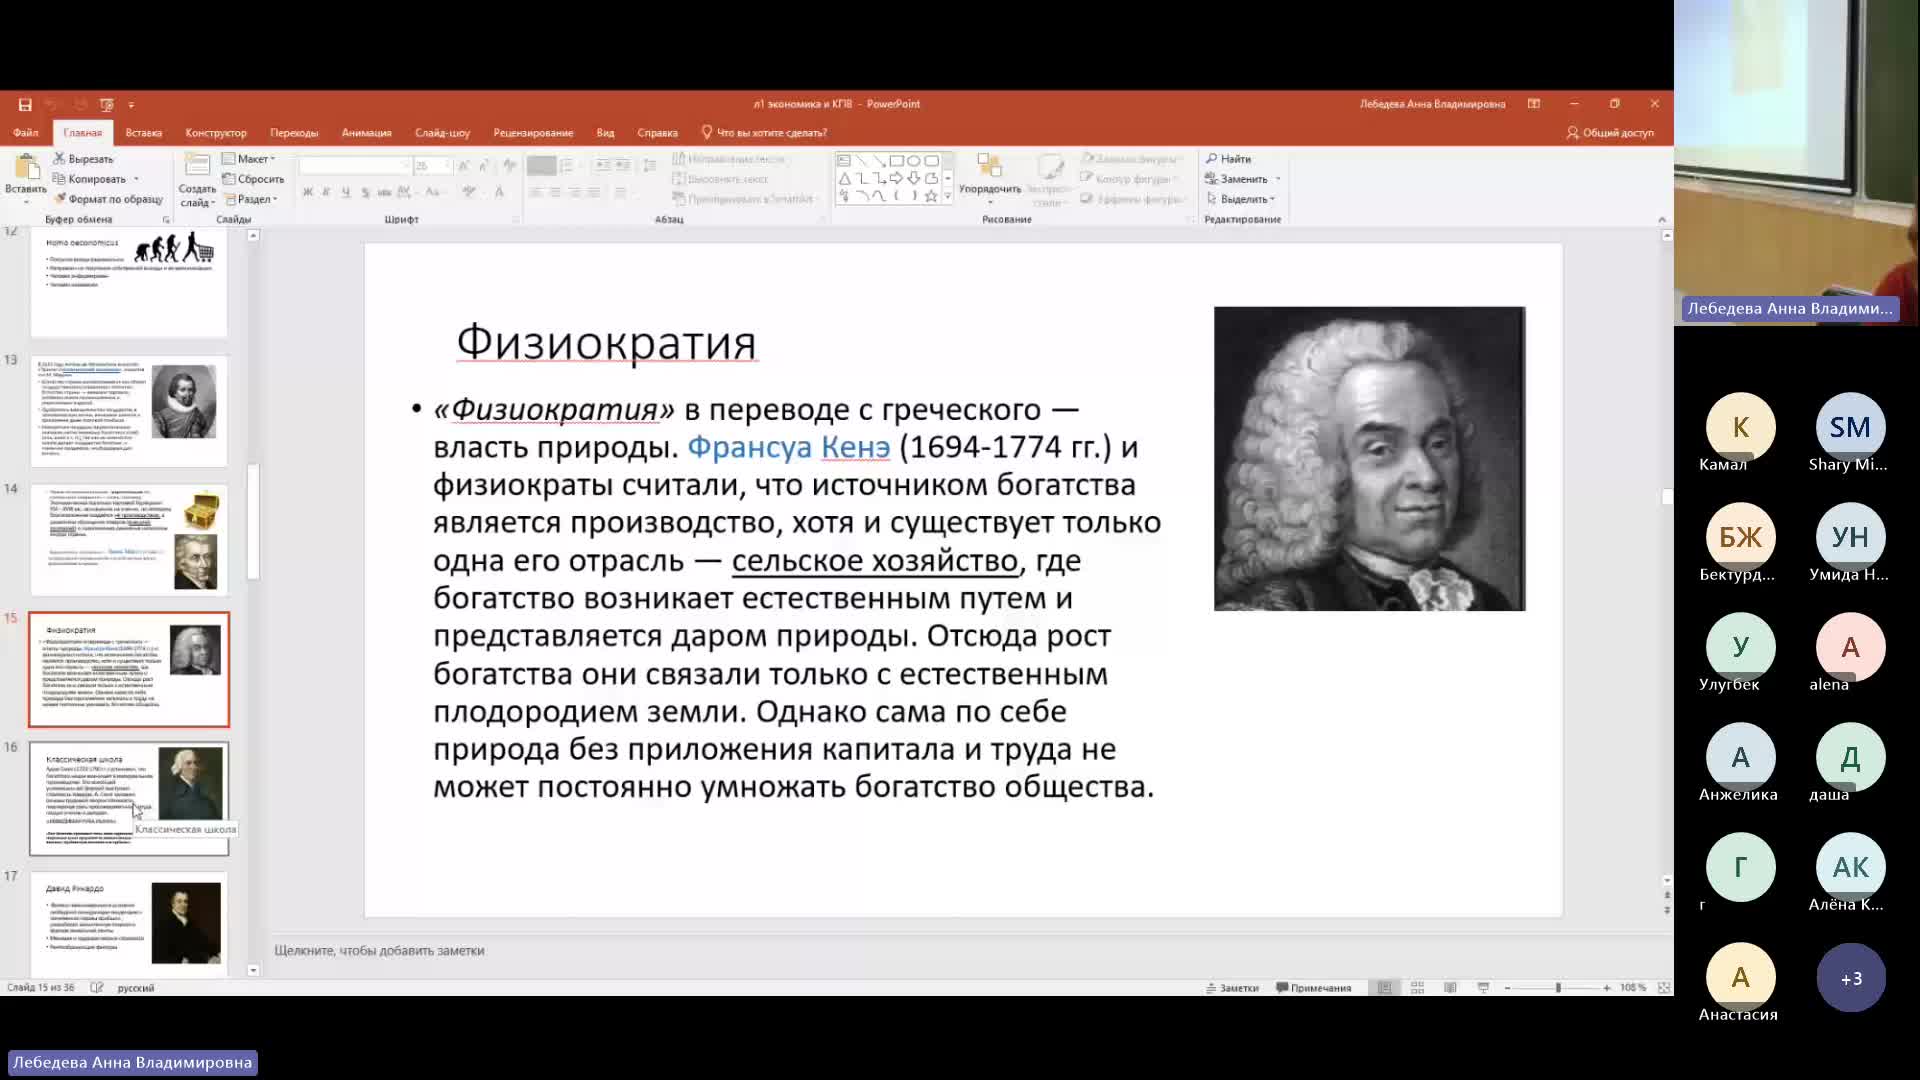This screenshot has width=1920, height=1080.
Task: Expand the Копировать dropdown arrow
Action: tap(136, 179)
